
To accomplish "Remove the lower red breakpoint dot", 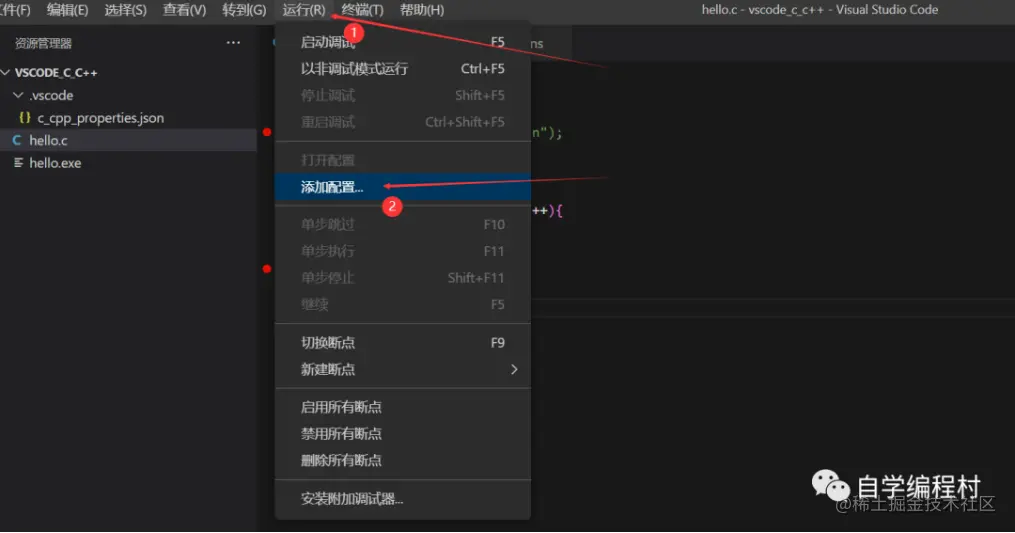I will click(x=267, y=269).
